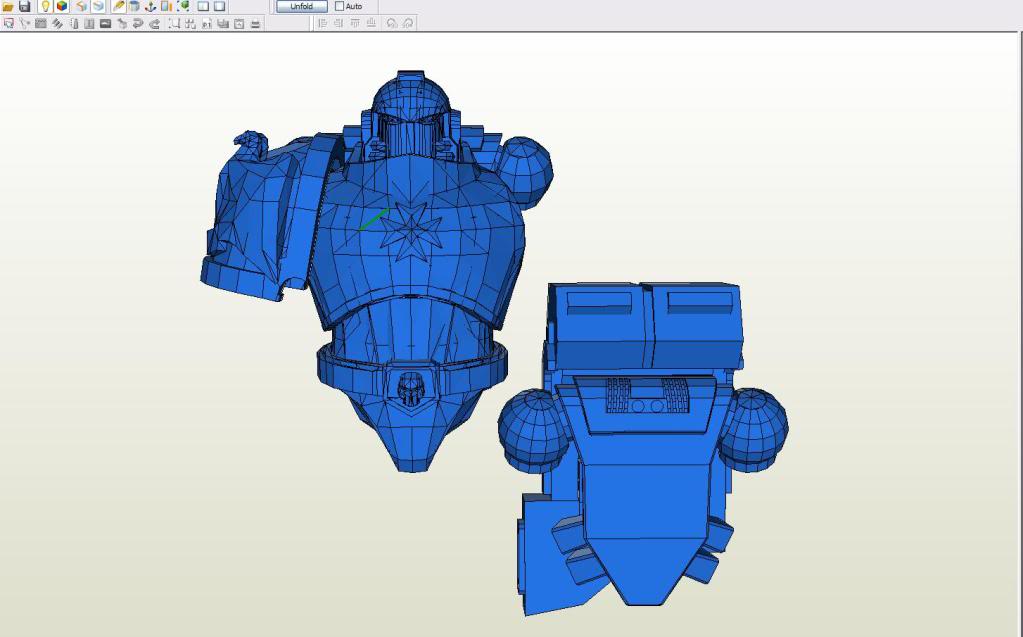Click the Unfold button

301,7
